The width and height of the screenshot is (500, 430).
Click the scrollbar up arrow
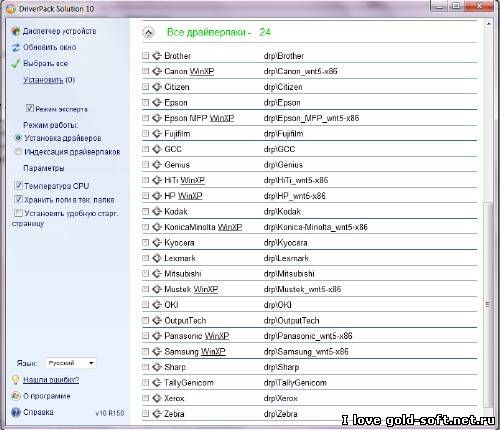click(488, 24)
